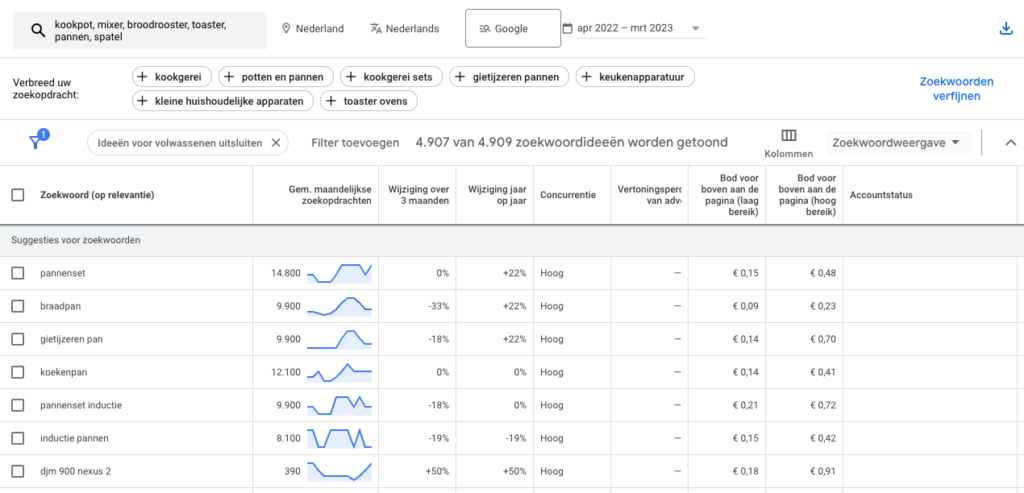The image size is (1024, 493).
Task: Click Filter toevoegen
Action: coord(355,143)
